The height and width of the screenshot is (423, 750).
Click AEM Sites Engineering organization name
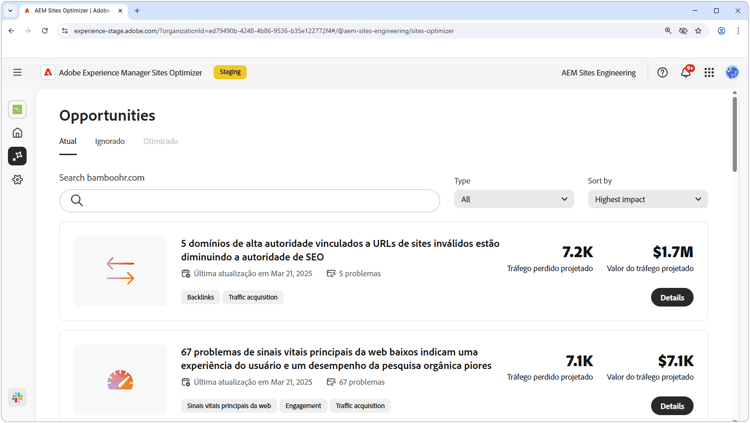(598, 73)
